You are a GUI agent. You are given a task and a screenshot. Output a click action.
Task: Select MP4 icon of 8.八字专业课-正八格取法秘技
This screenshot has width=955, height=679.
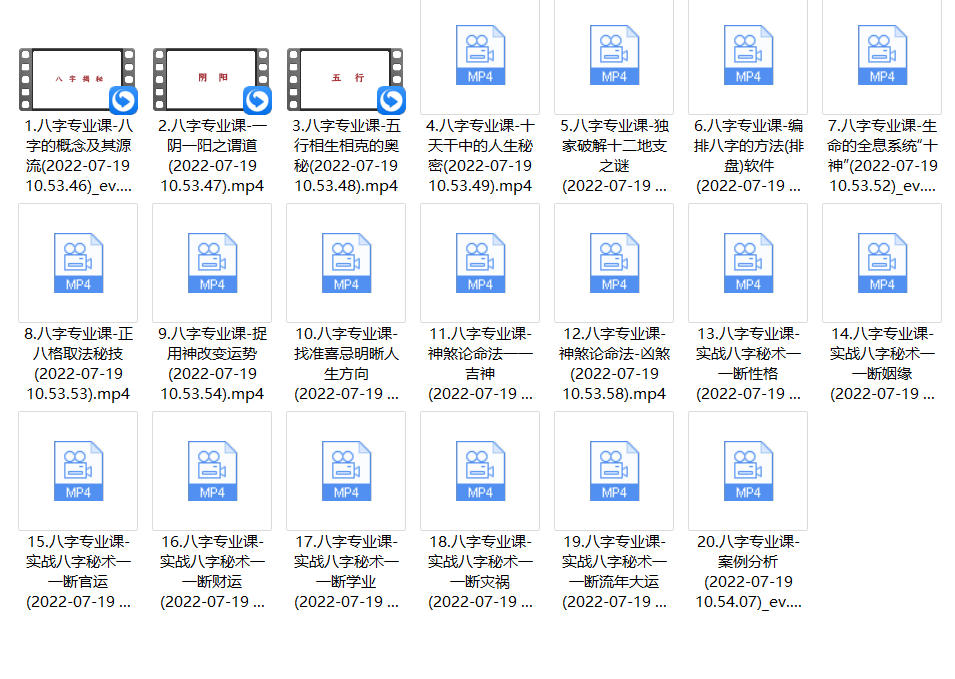tap(79, 262)
